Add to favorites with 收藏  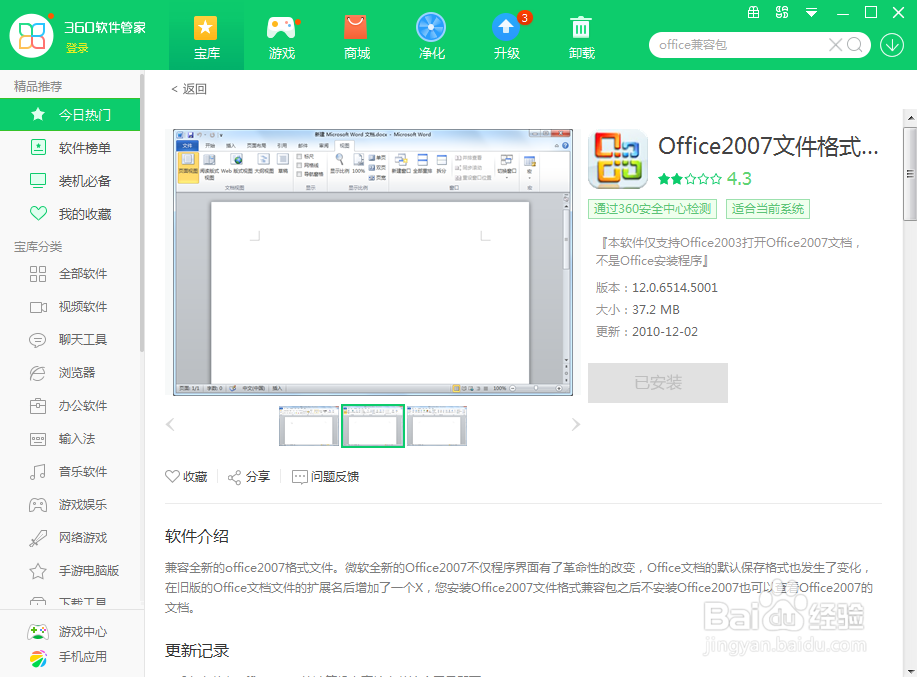(x=187, y=477)
